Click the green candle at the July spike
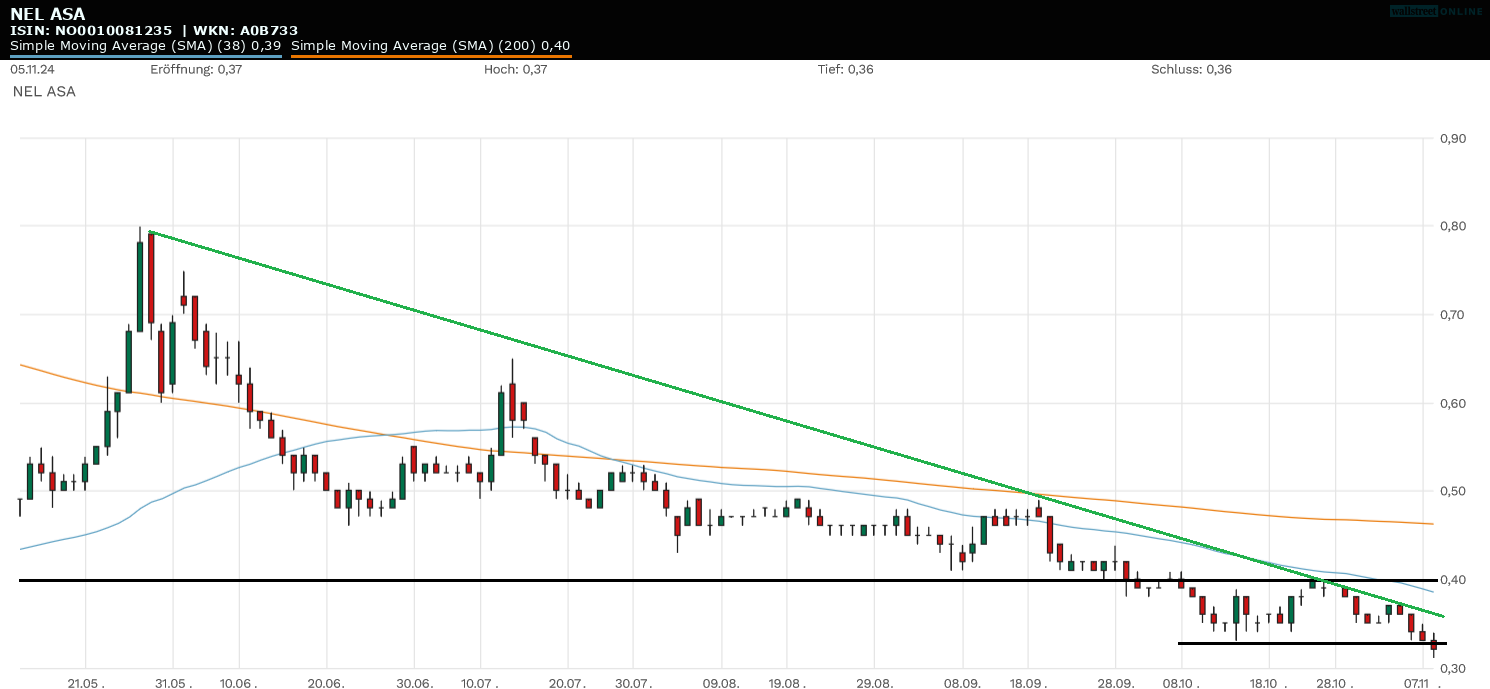This screenshot has height=689, width=1490. click(x=501, y=423)
